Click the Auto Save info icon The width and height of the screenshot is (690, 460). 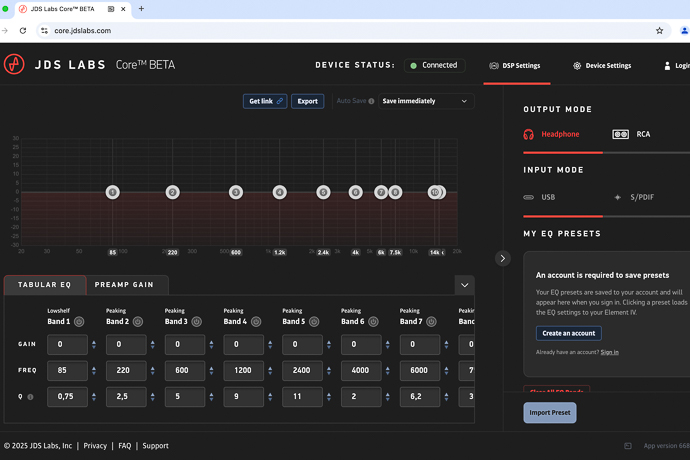click(371, 101)
